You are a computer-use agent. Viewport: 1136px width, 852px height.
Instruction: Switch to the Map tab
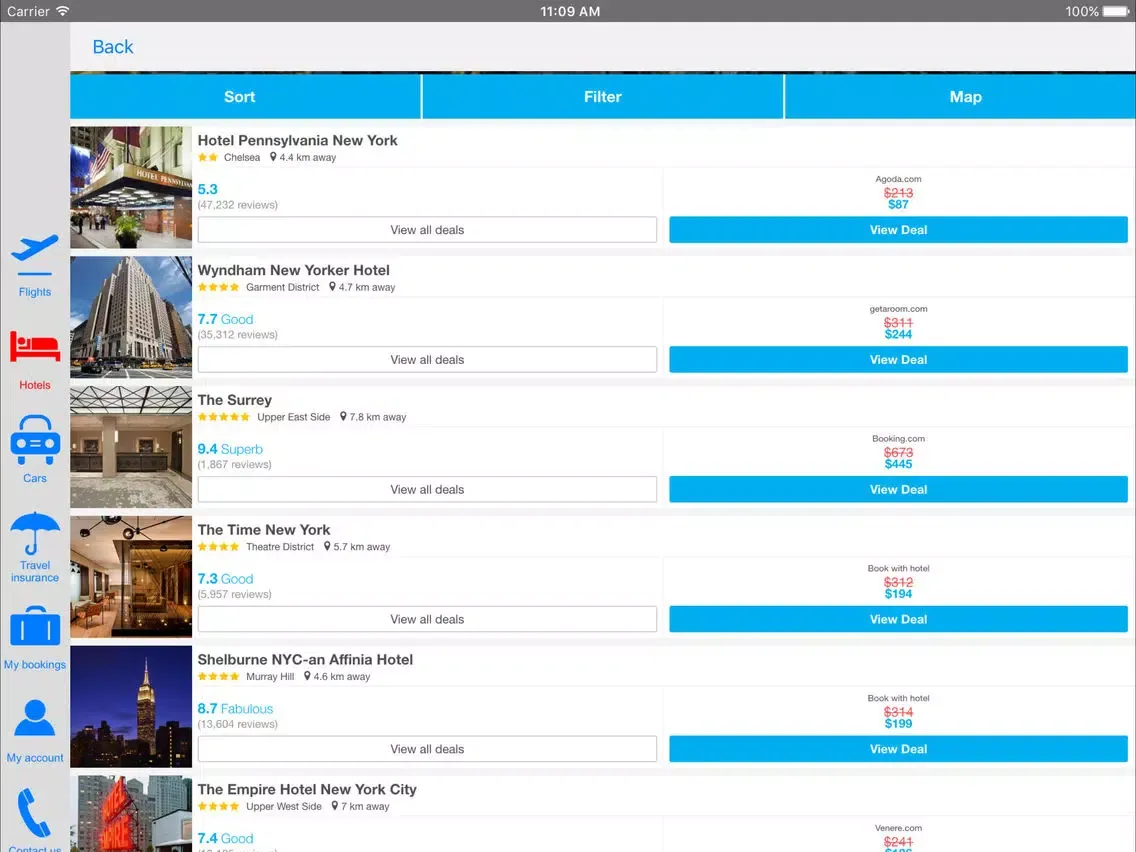coord(961,96)
